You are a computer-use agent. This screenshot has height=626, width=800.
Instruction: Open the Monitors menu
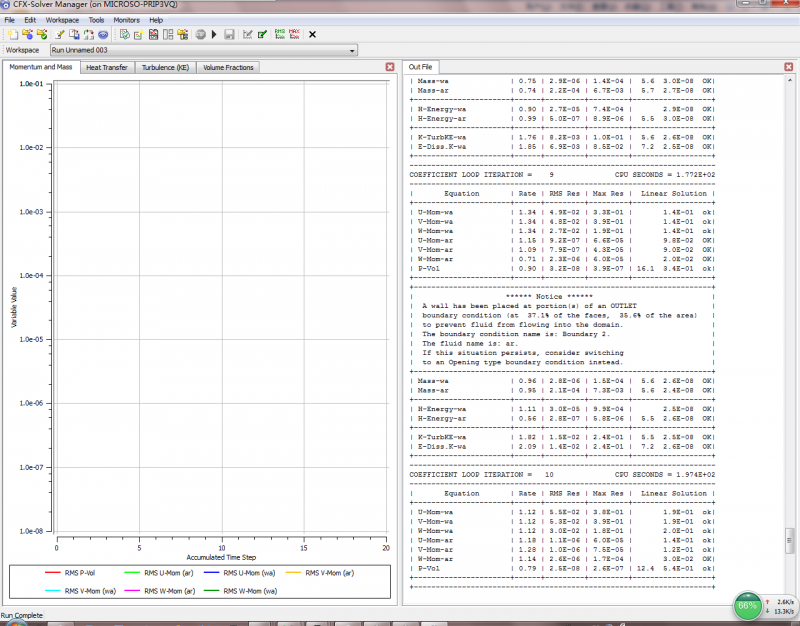[126, 20]
